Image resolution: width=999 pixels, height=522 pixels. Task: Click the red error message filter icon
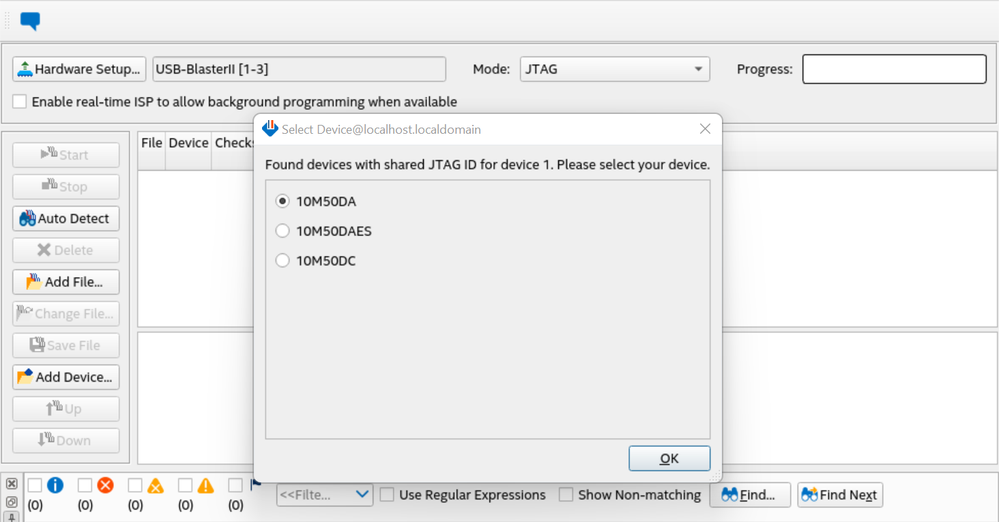pos(105,485)
